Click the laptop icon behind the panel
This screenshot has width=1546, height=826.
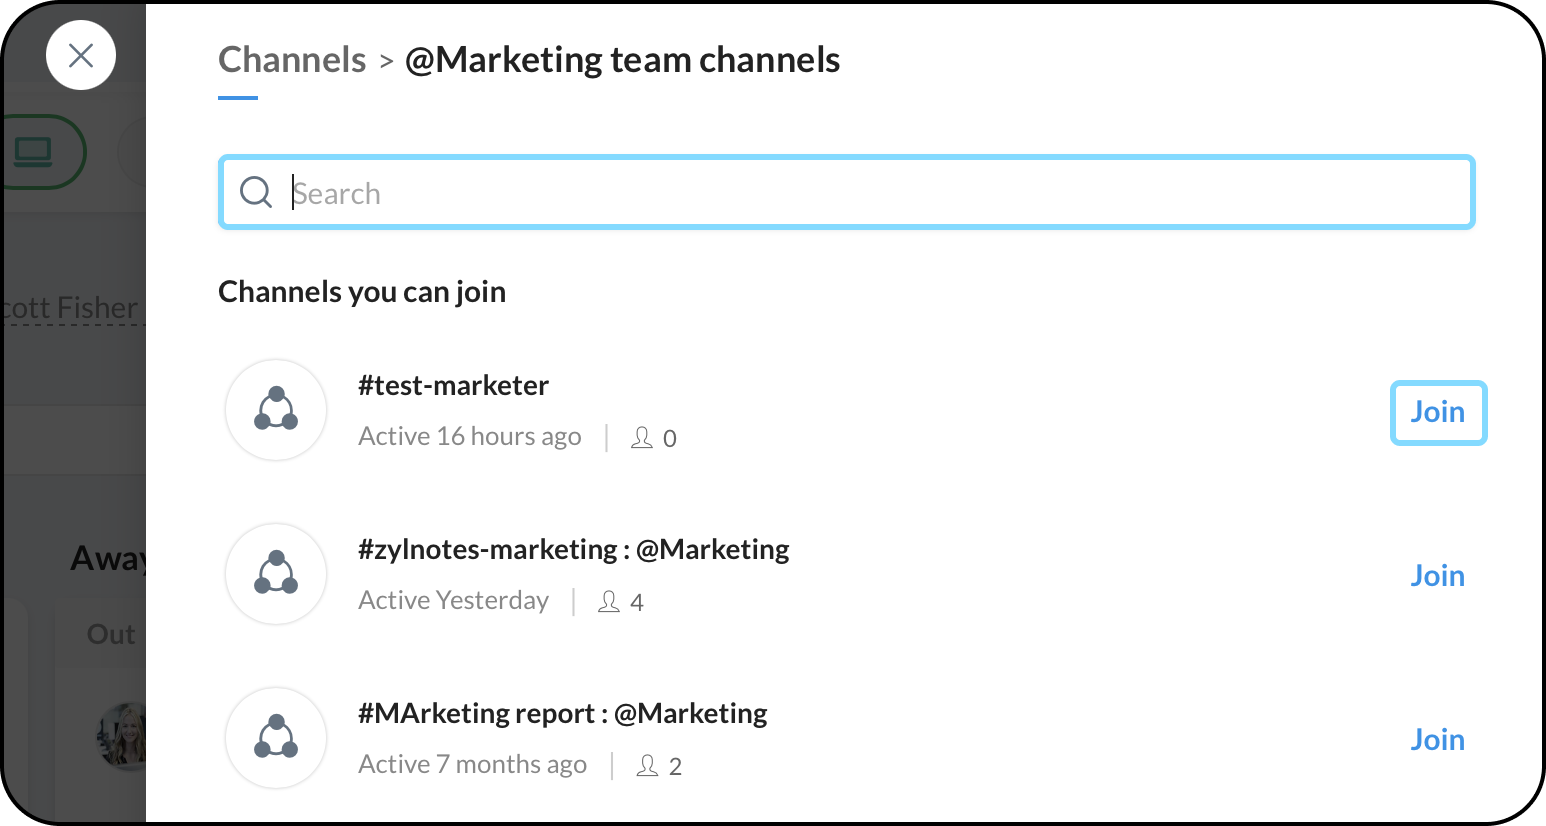coord(33,152)
